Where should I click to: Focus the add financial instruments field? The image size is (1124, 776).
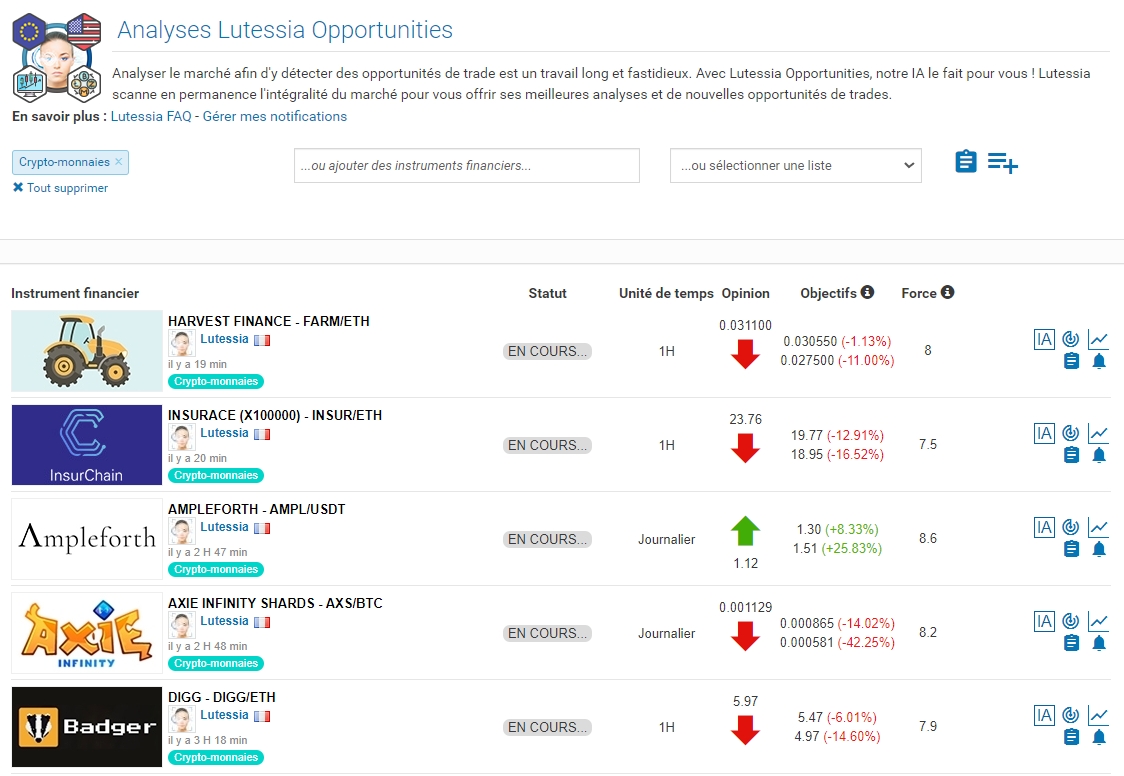[x=467, y=166]
